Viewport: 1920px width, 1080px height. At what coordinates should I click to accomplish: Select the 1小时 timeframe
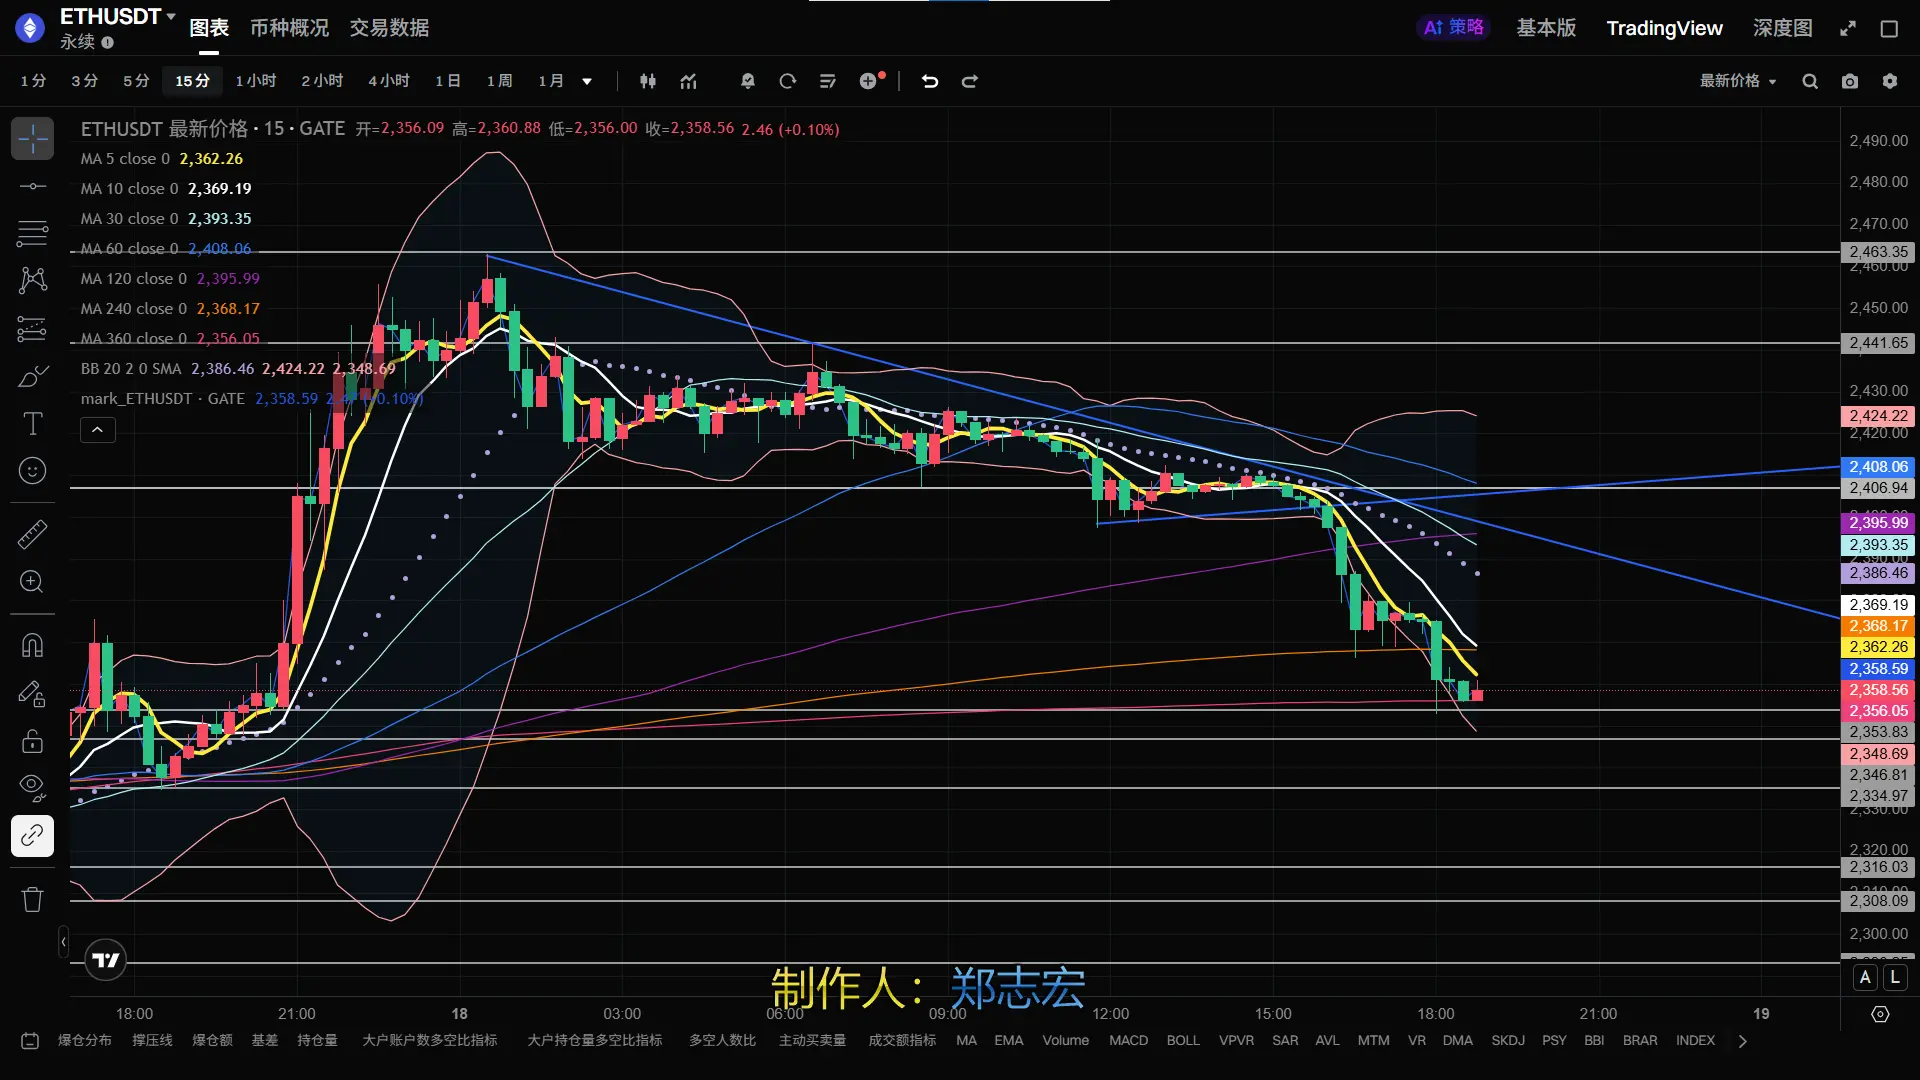(255, 81)
